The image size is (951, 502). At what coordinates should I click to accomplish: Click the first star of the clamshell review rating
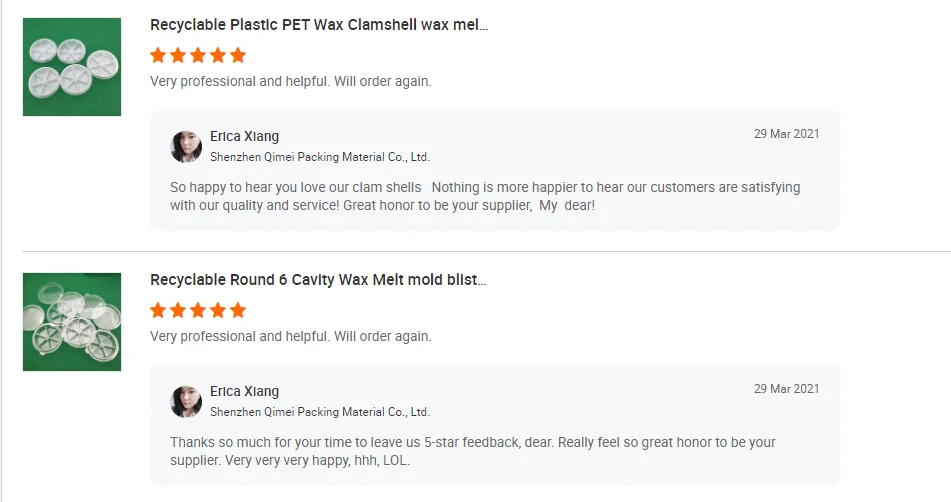[158, 55]
